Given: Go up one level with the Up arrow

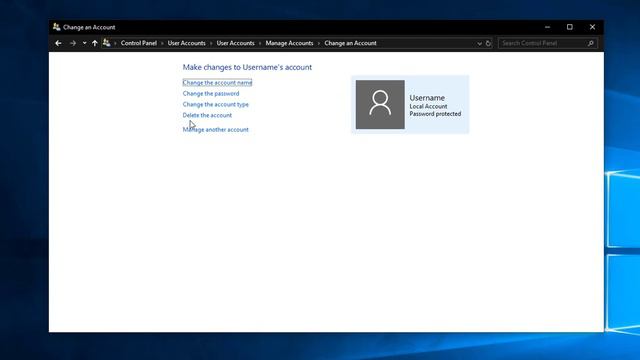Looking at the screenshot, I should point(95,43).
